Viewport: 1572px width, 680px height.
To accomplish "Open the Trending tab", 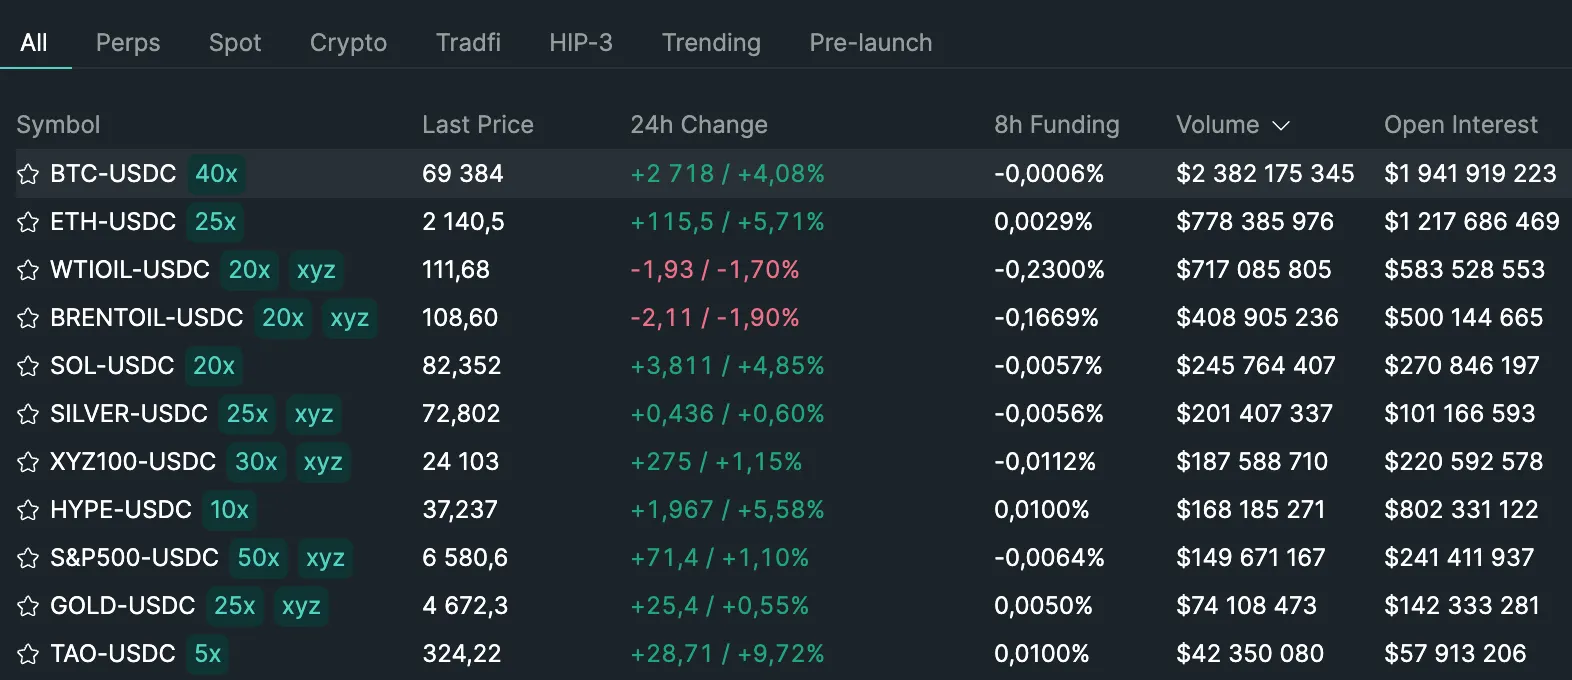I will pos(711,43).
